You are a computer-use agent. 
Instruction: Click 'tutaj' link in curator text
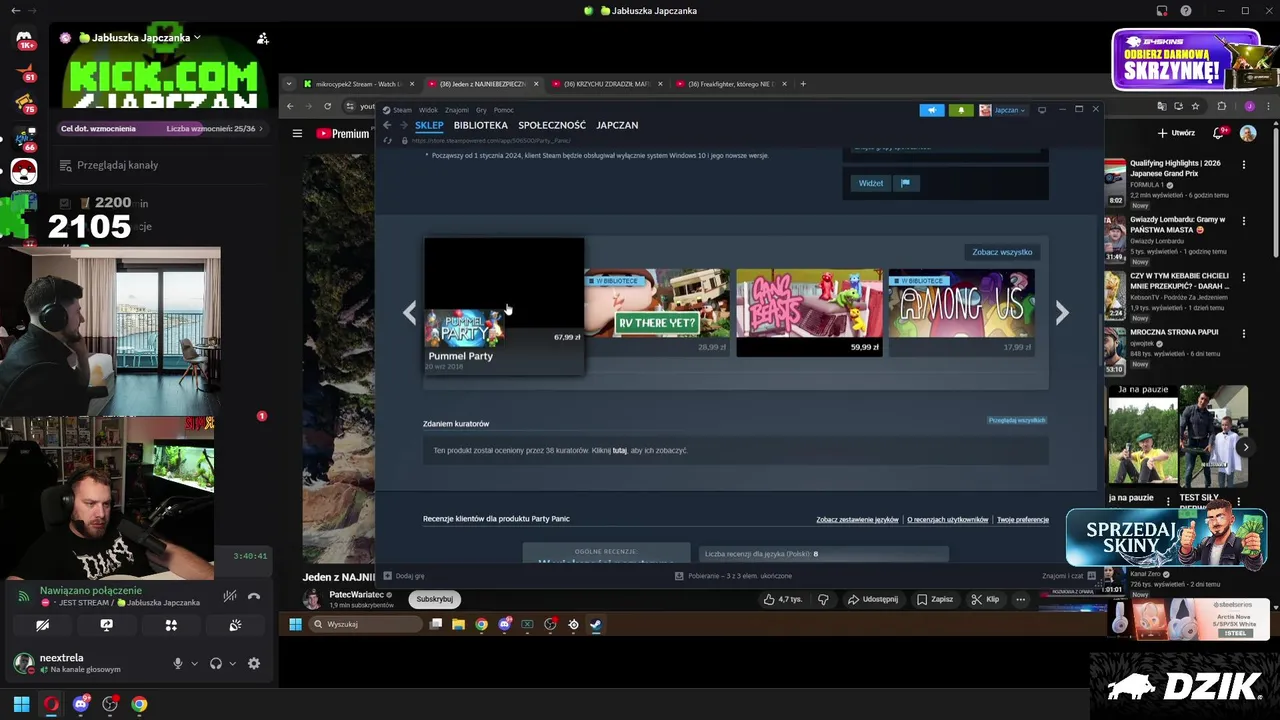point(620,451)
